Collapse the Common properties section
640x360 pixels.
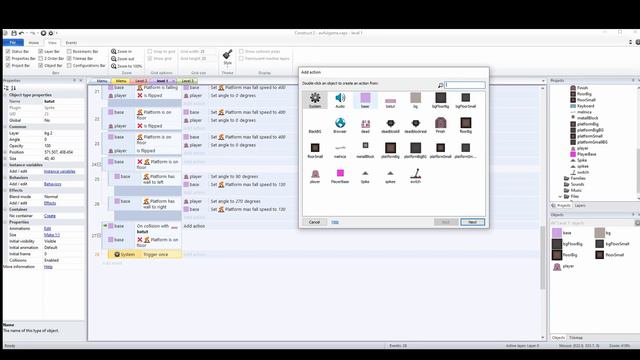click(x=6, y=127)
